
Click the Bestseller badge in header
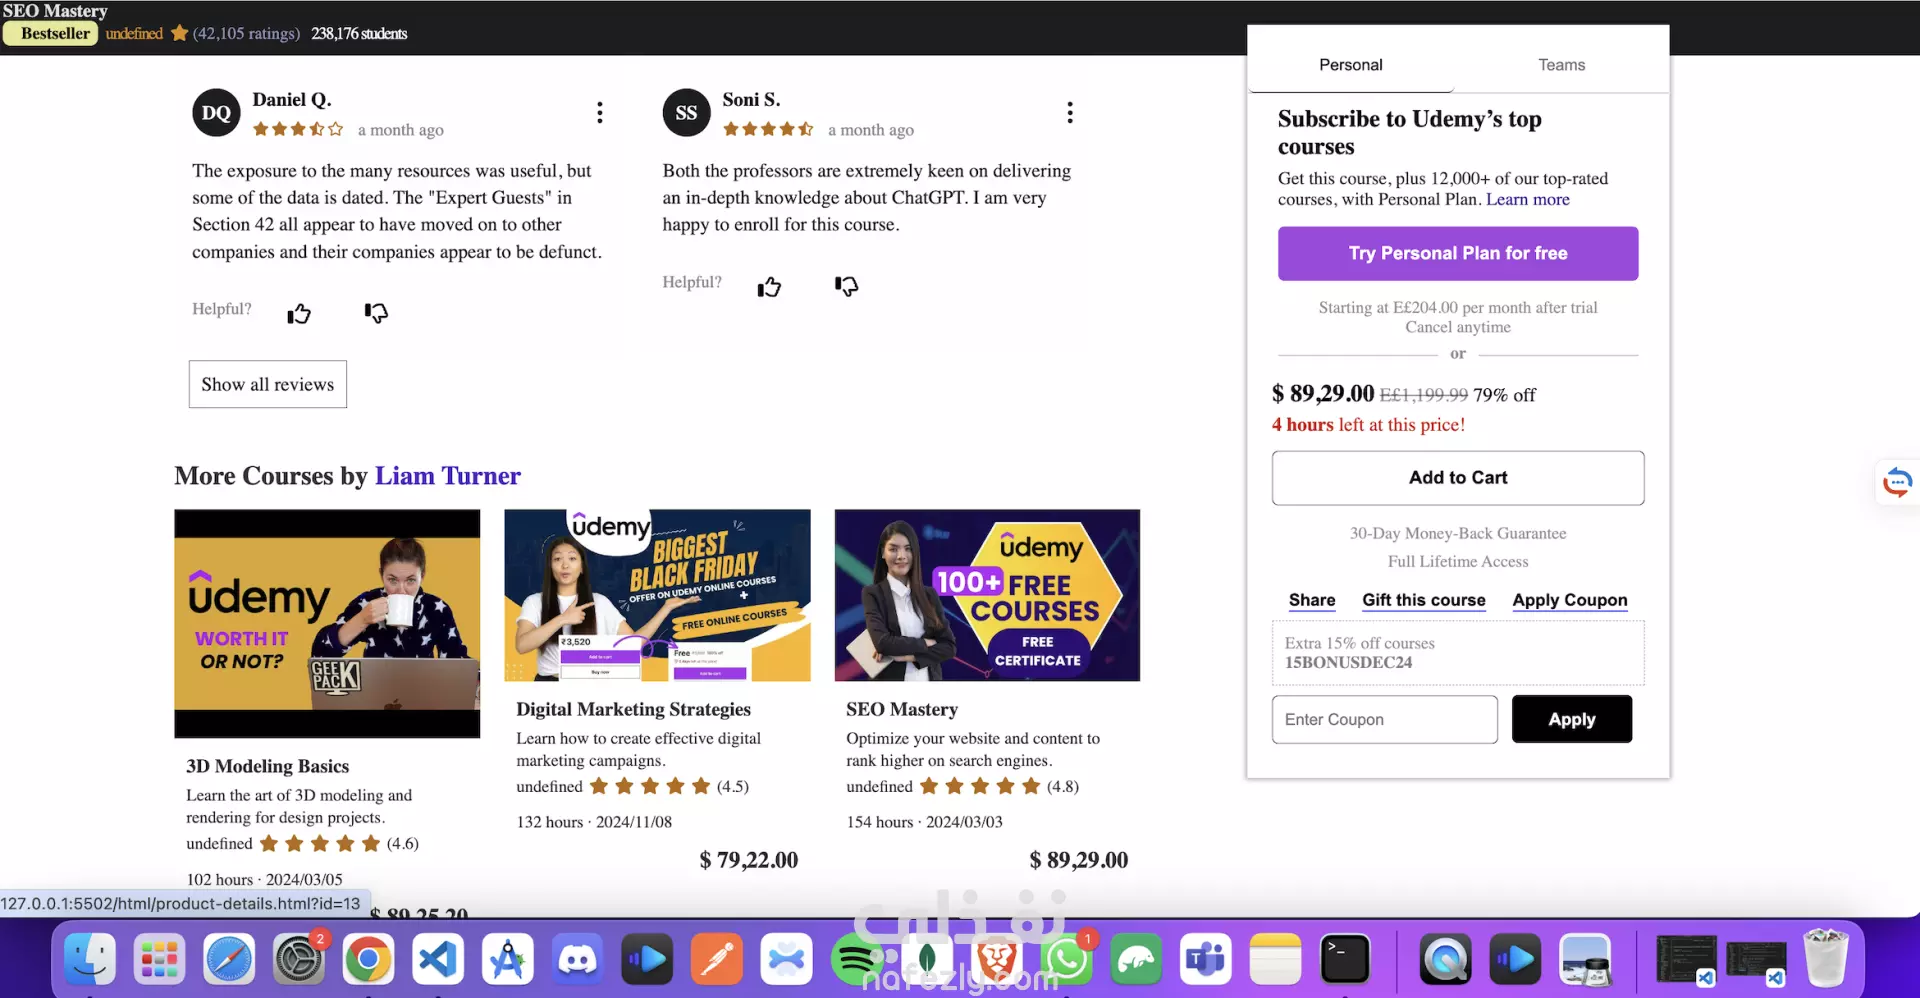(51, 33)
